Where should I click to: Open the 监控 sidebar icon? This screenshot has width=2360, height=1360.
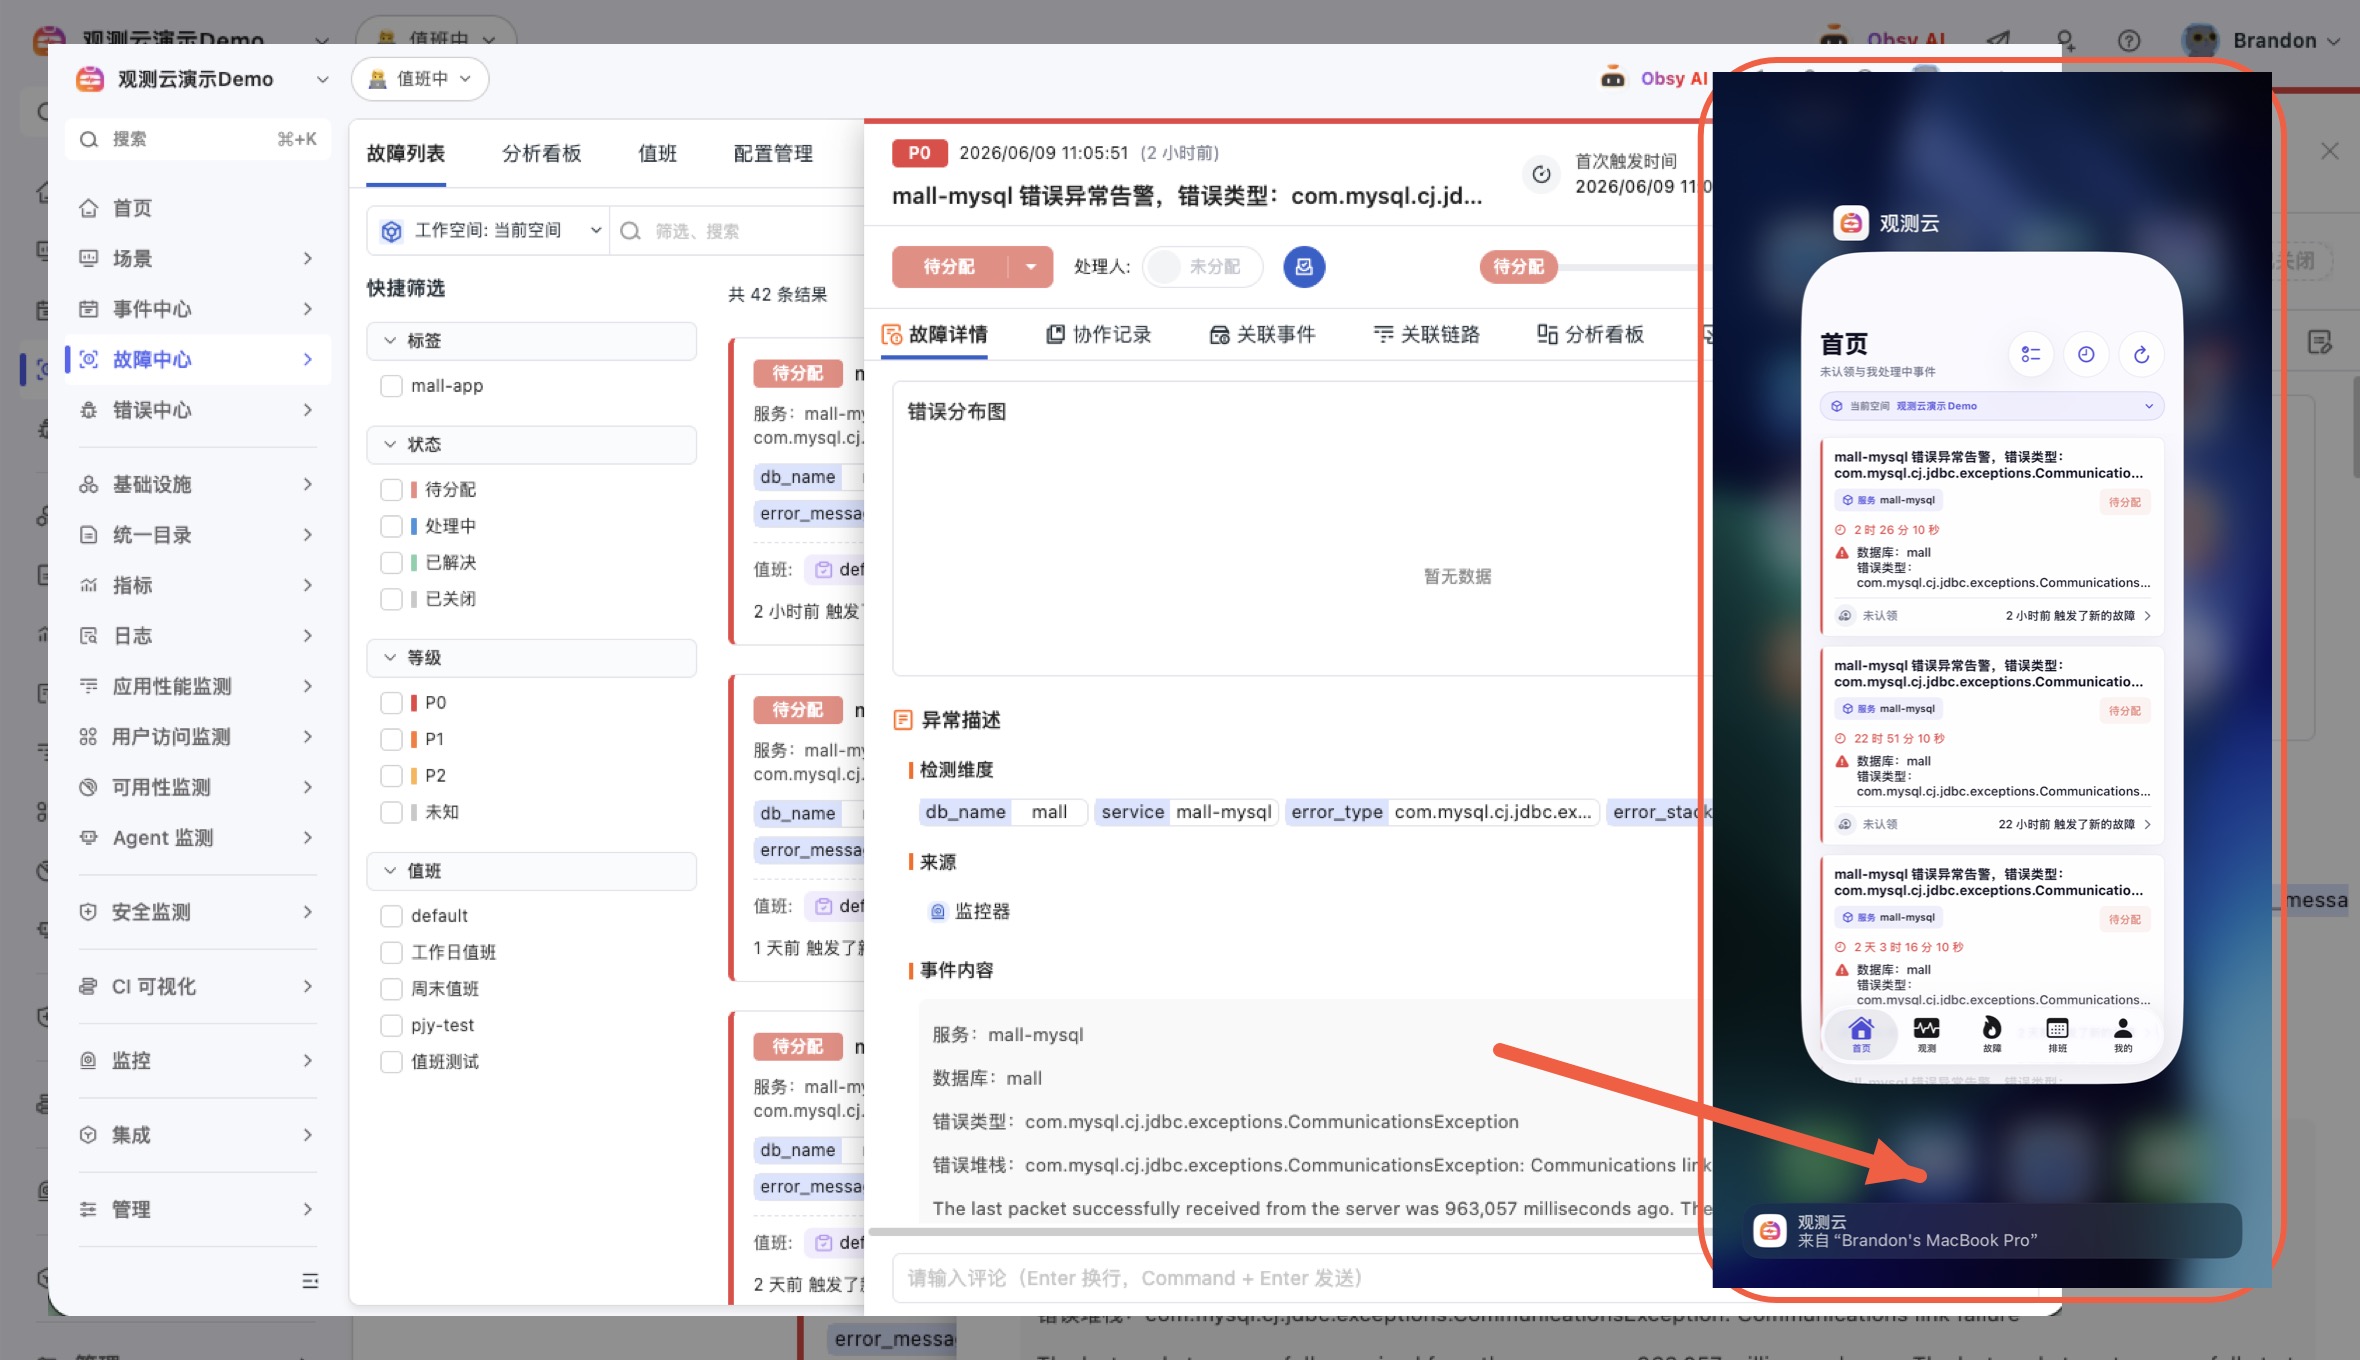(x=89, y=1060)
